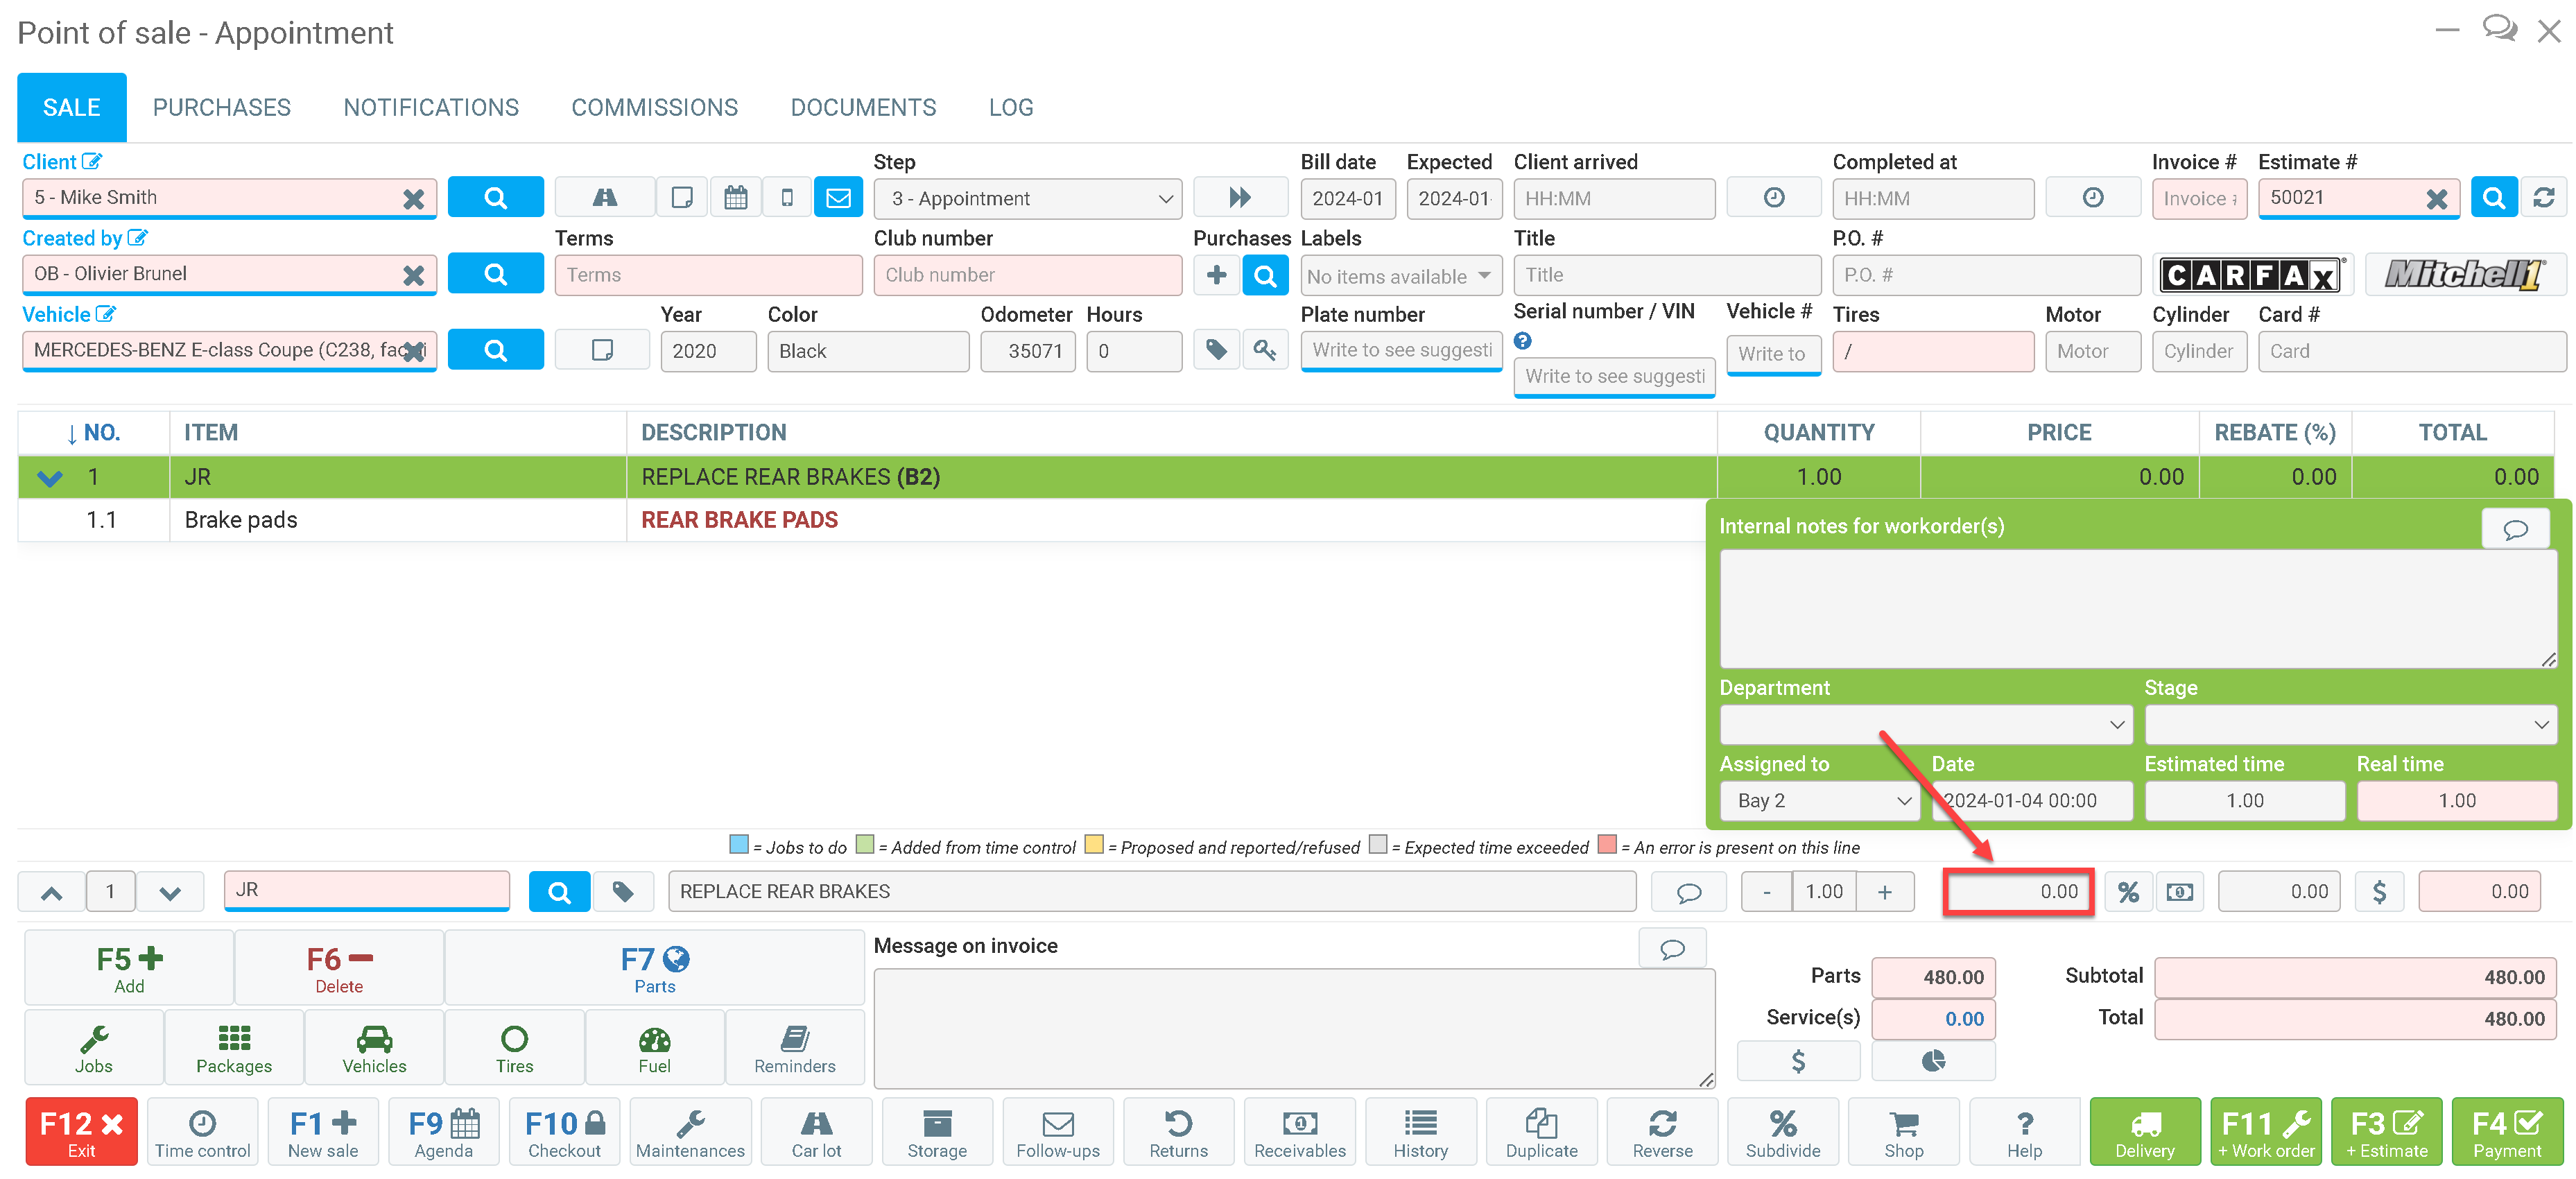Viewport: 2576px width, 1179px height.
Task: Refresh using icon beside Estimate search
Action: coord(2543,197)
